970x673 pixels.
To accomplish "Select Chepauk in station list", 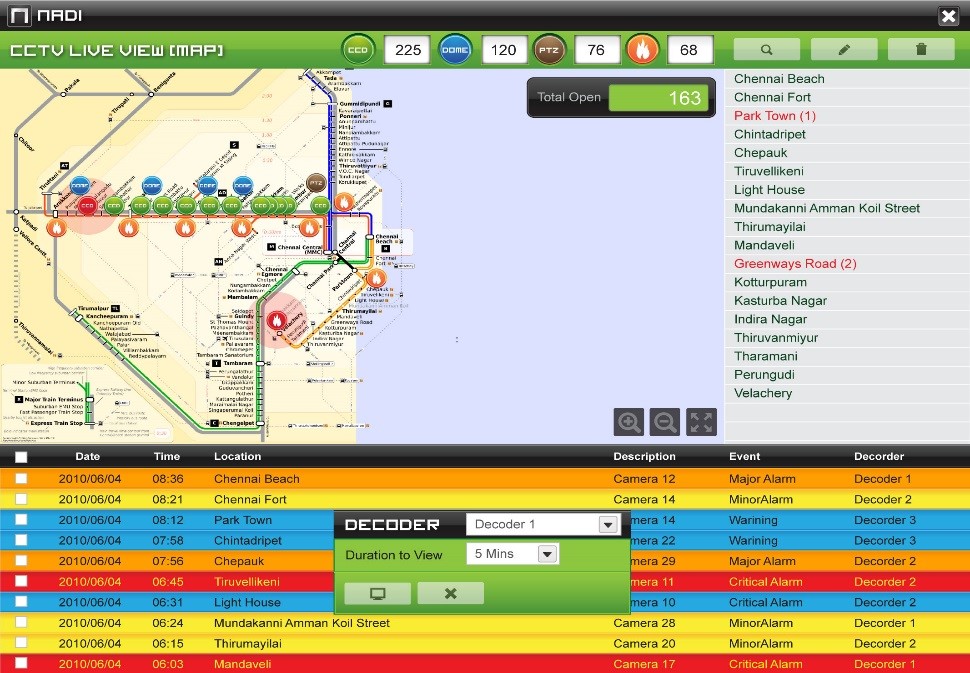I will 760,153.
